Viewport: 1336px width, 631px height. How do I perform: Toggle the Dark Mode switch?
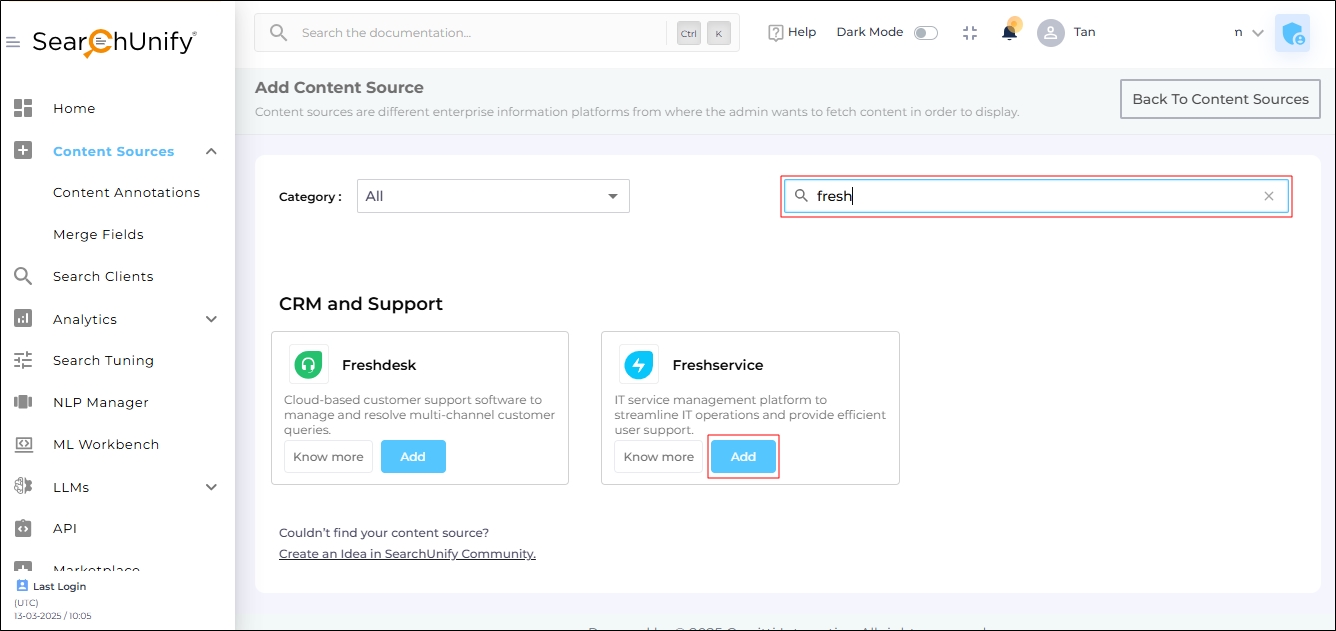926,33
